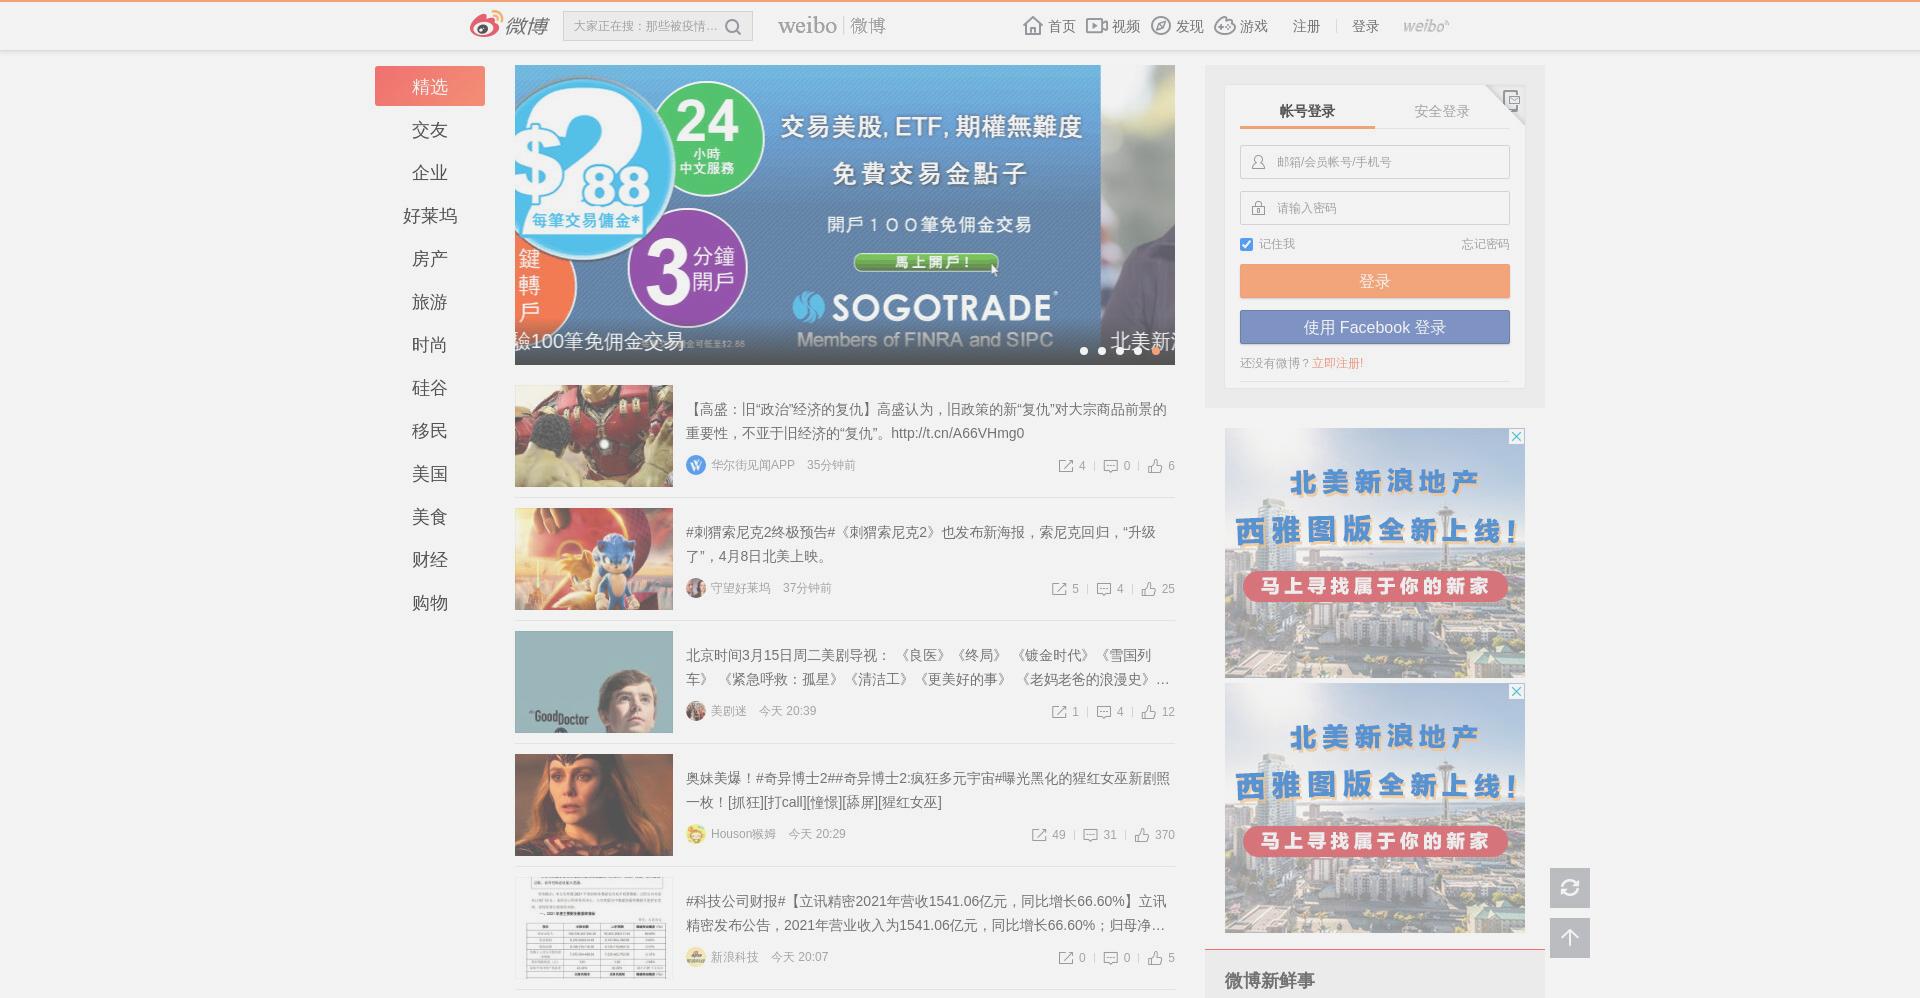
Task: Click the orange 登录 button
Action: 1375,281
